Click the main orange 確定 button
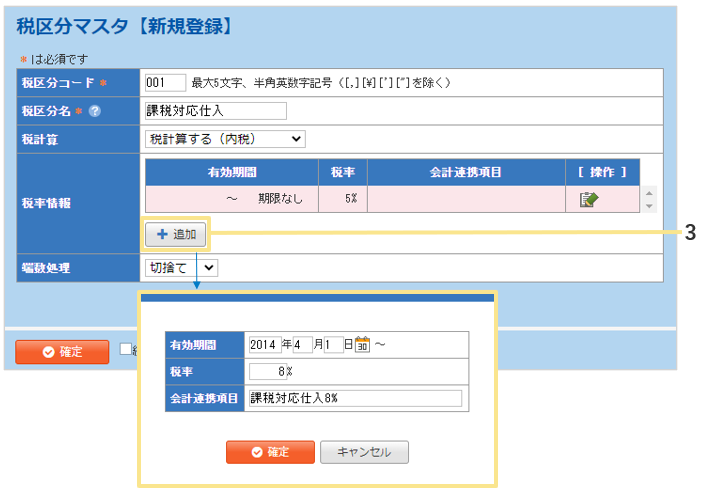Viewport: 705px width, 498px height. pos(61,351)
